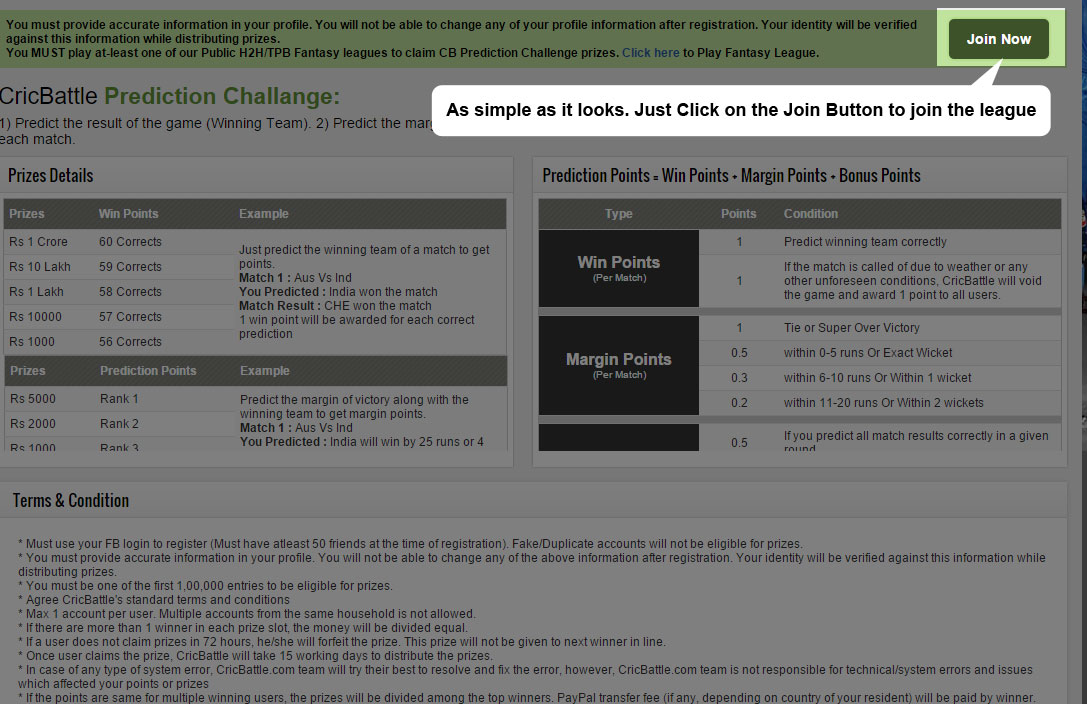Select the 'Rs 1 Crore' prize cell
Image resolution: width=1087 pixels, height=704 pixels.
[38, 242]
